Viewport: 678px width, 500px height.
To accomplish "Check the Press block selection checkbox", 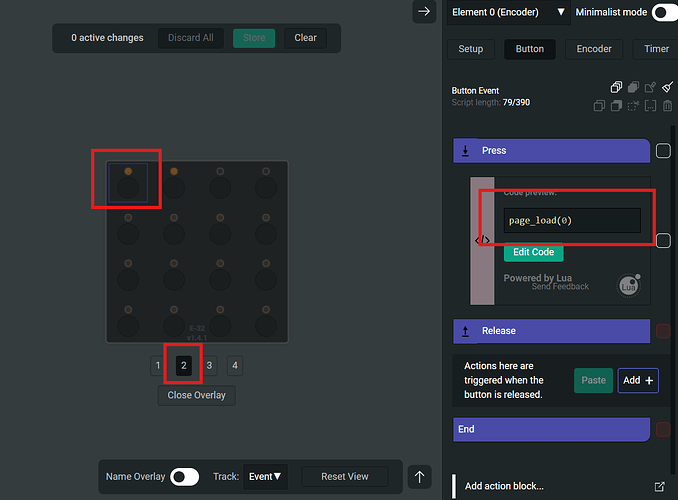I will click(x=663, y=151).
